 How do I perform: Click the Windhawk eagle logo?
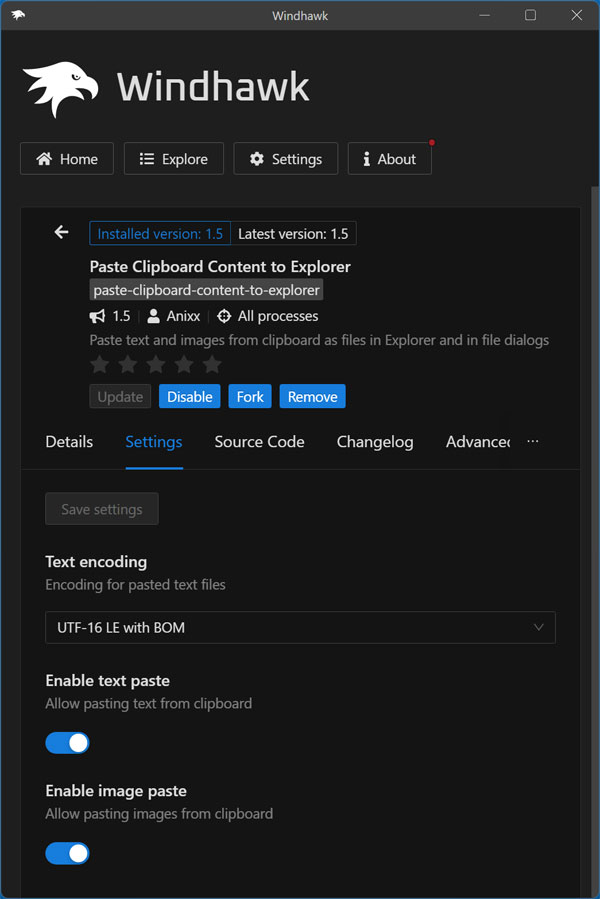60,89
